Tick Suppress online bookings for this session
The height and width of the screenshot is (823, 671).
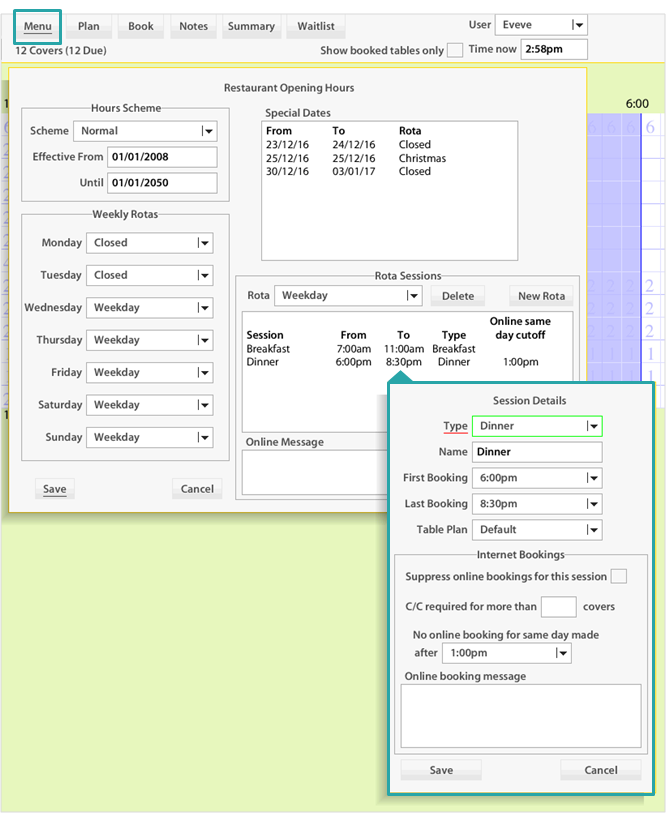(x=618, y=576)
